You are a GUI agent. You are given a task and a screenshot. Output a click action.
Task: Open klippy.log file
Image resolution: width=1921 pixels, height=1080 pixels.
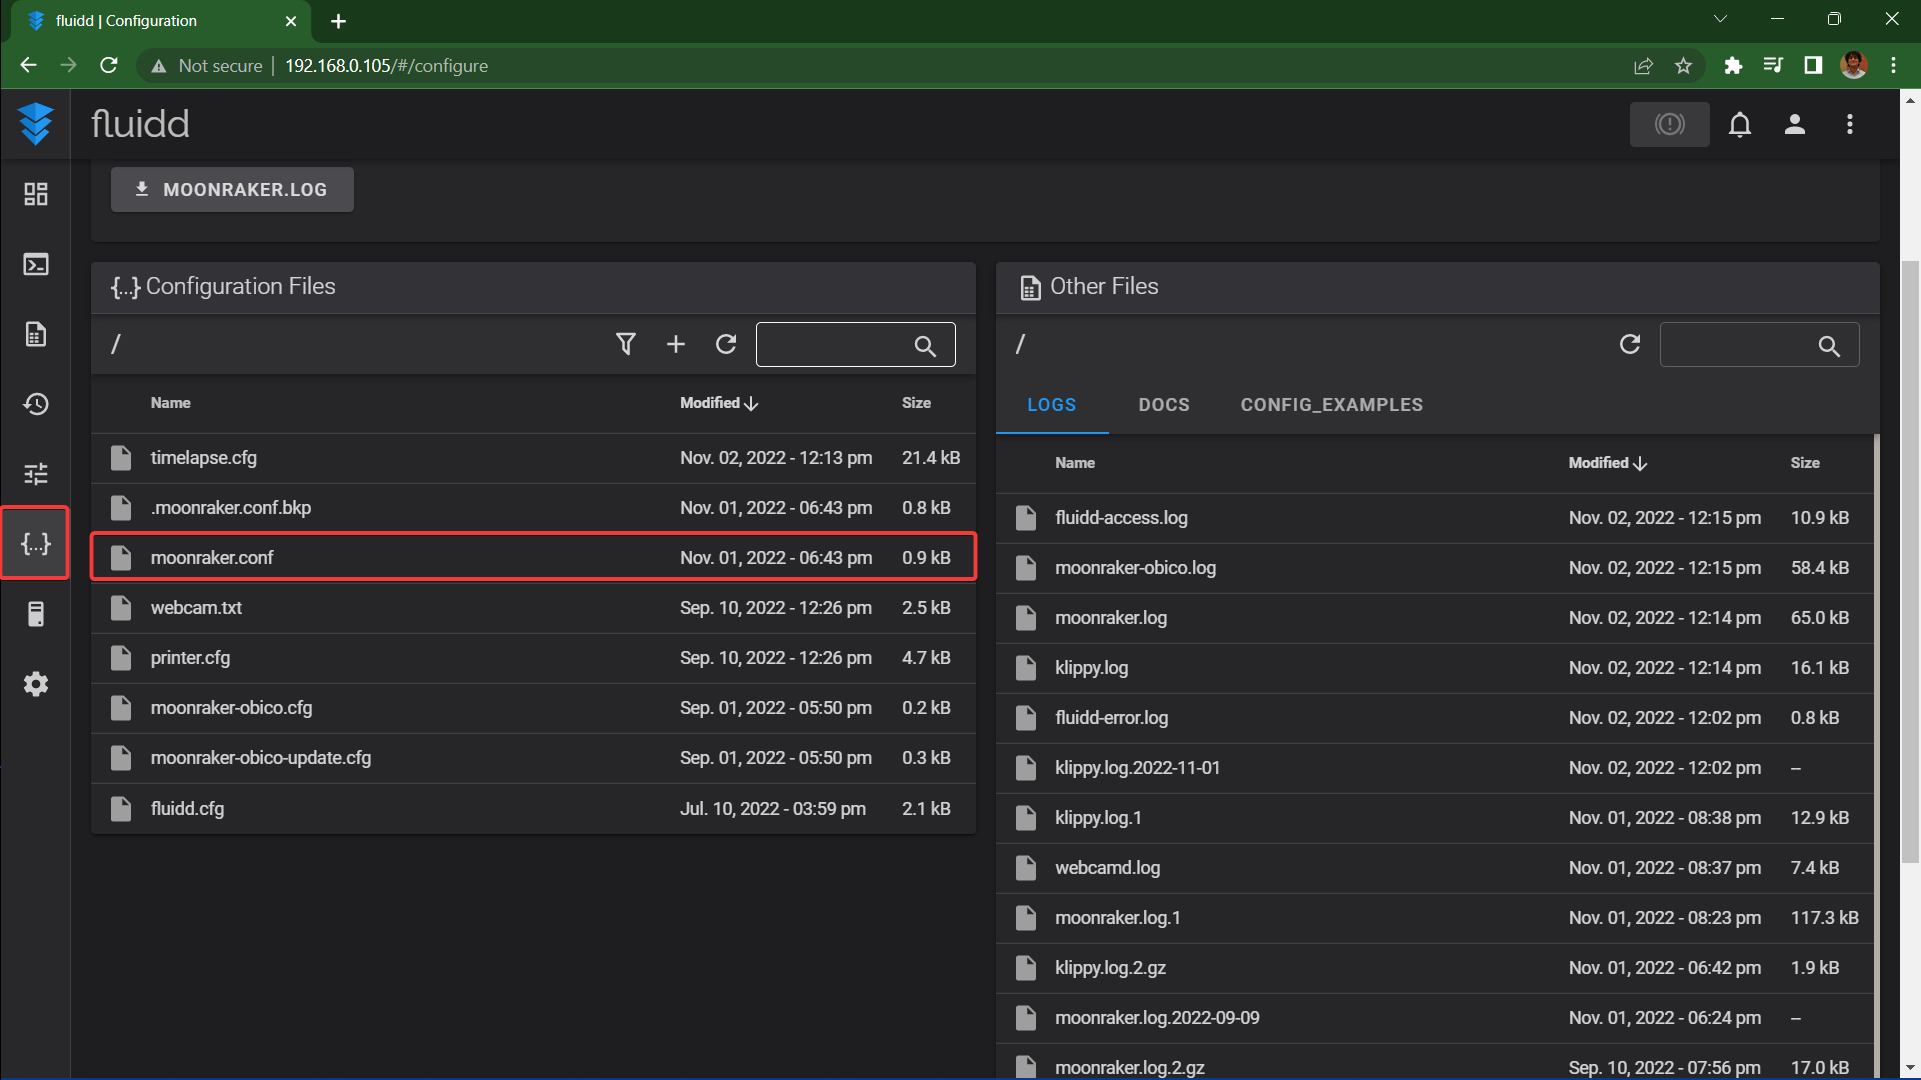pyautogui.click(x=1435, y=668)
